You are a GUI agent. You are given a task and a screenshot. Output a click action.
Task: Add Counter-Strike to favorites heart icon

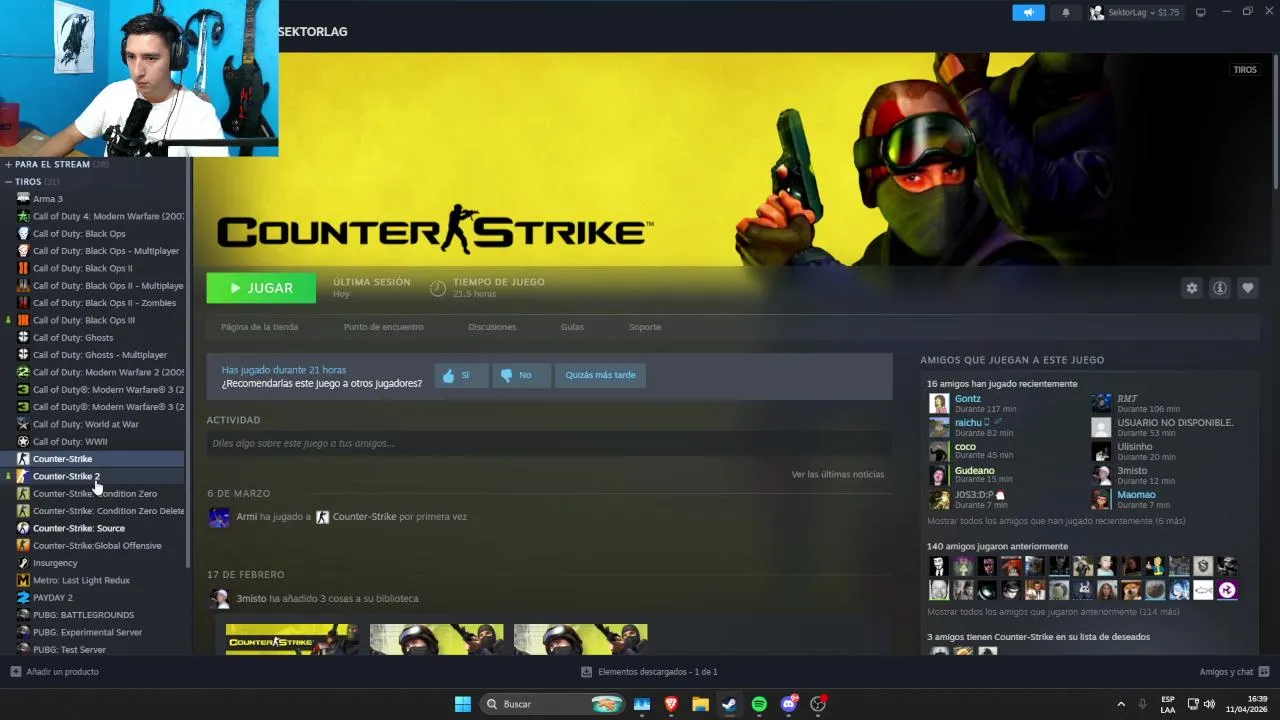[1247, 288]
